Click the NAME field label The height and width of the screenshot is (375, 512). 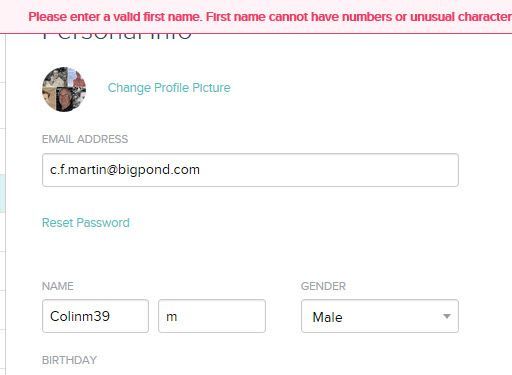coord(58,286)
